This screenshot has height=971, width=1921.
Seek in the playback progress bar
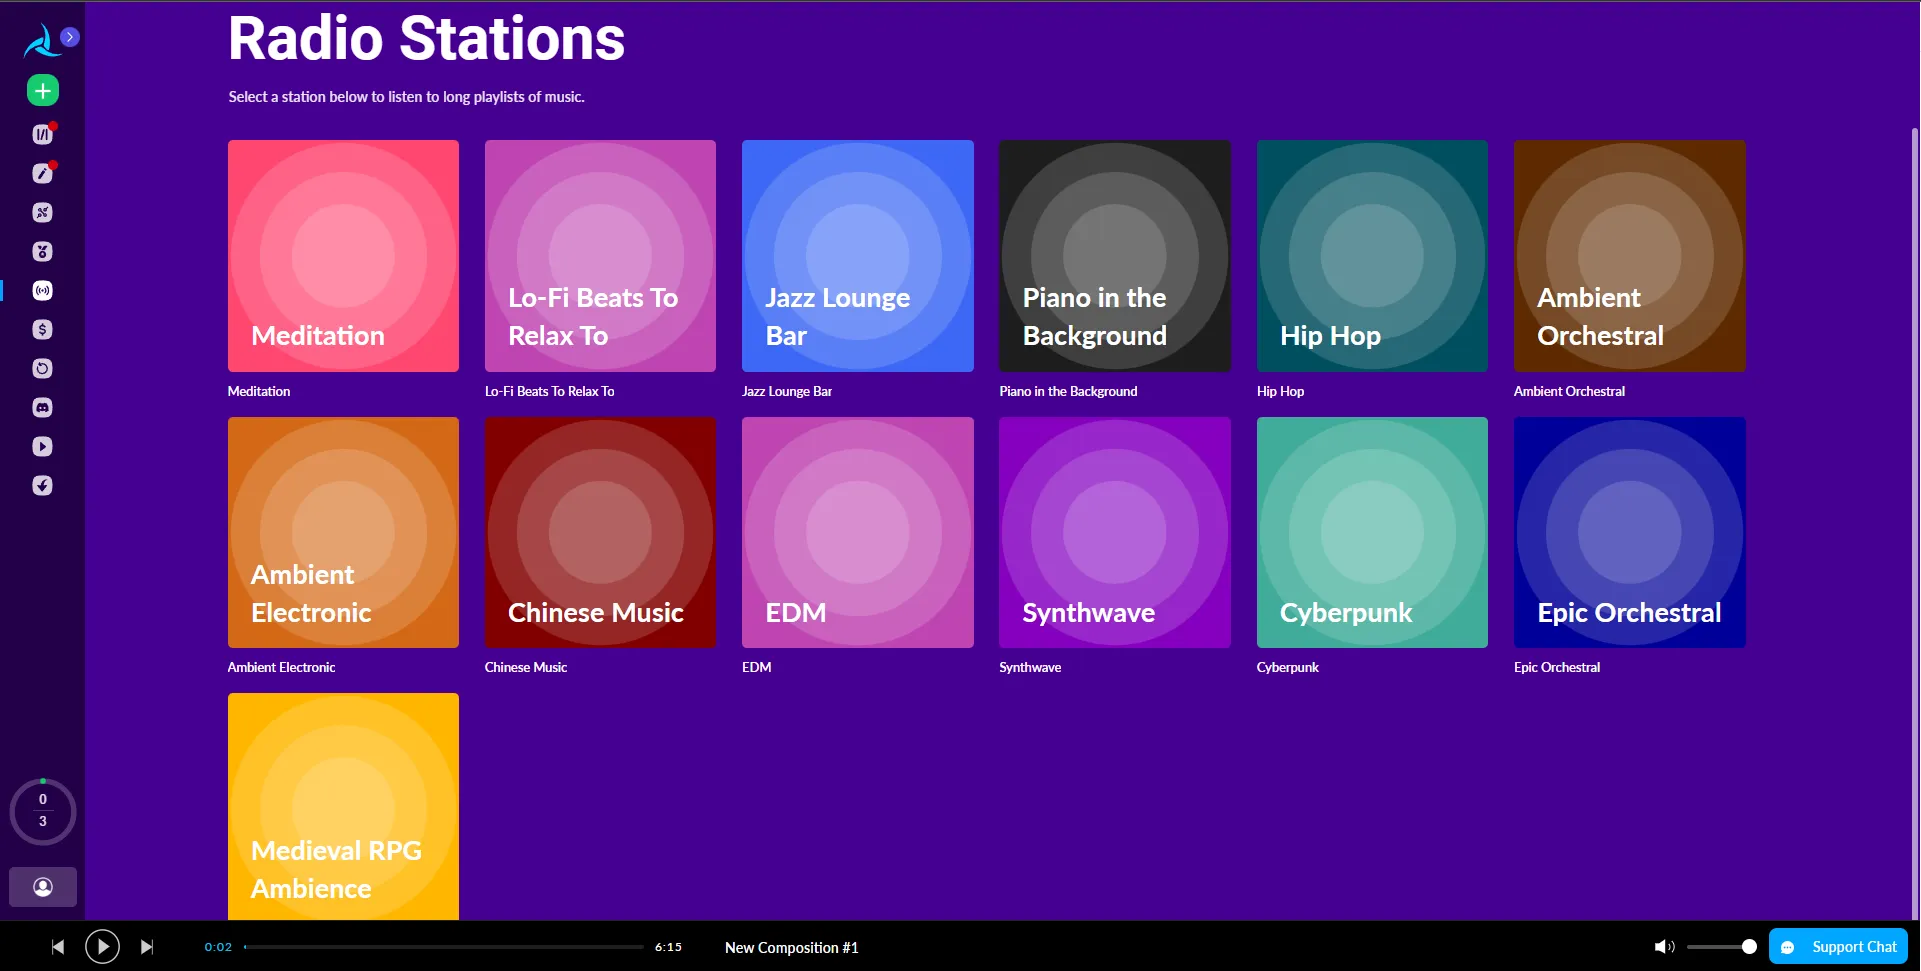coord(444,947)
